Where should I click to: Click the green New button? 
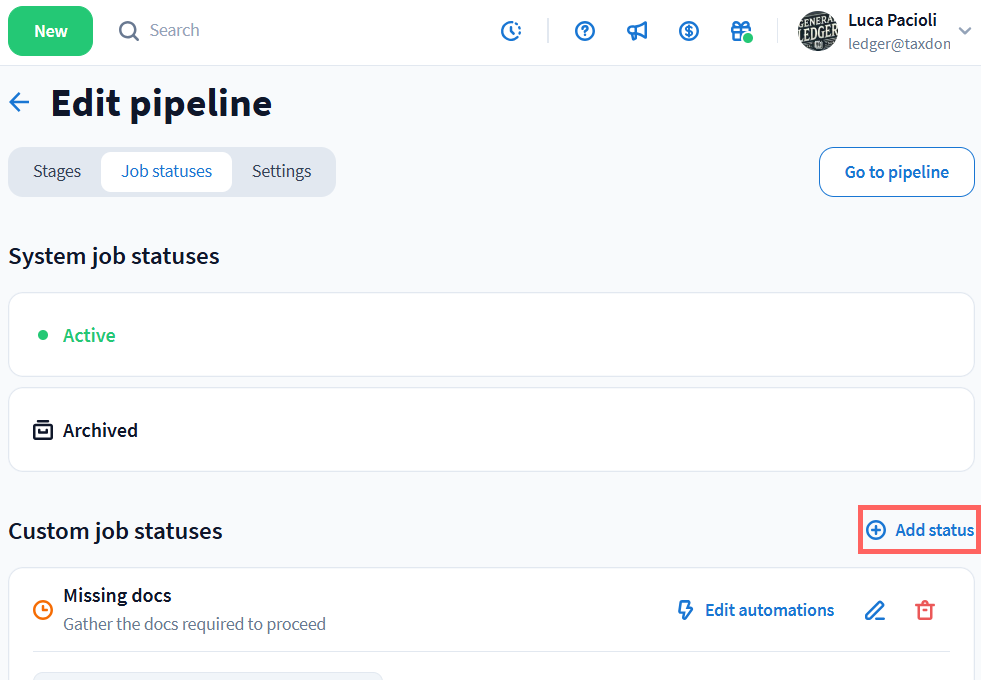point(51,31)
